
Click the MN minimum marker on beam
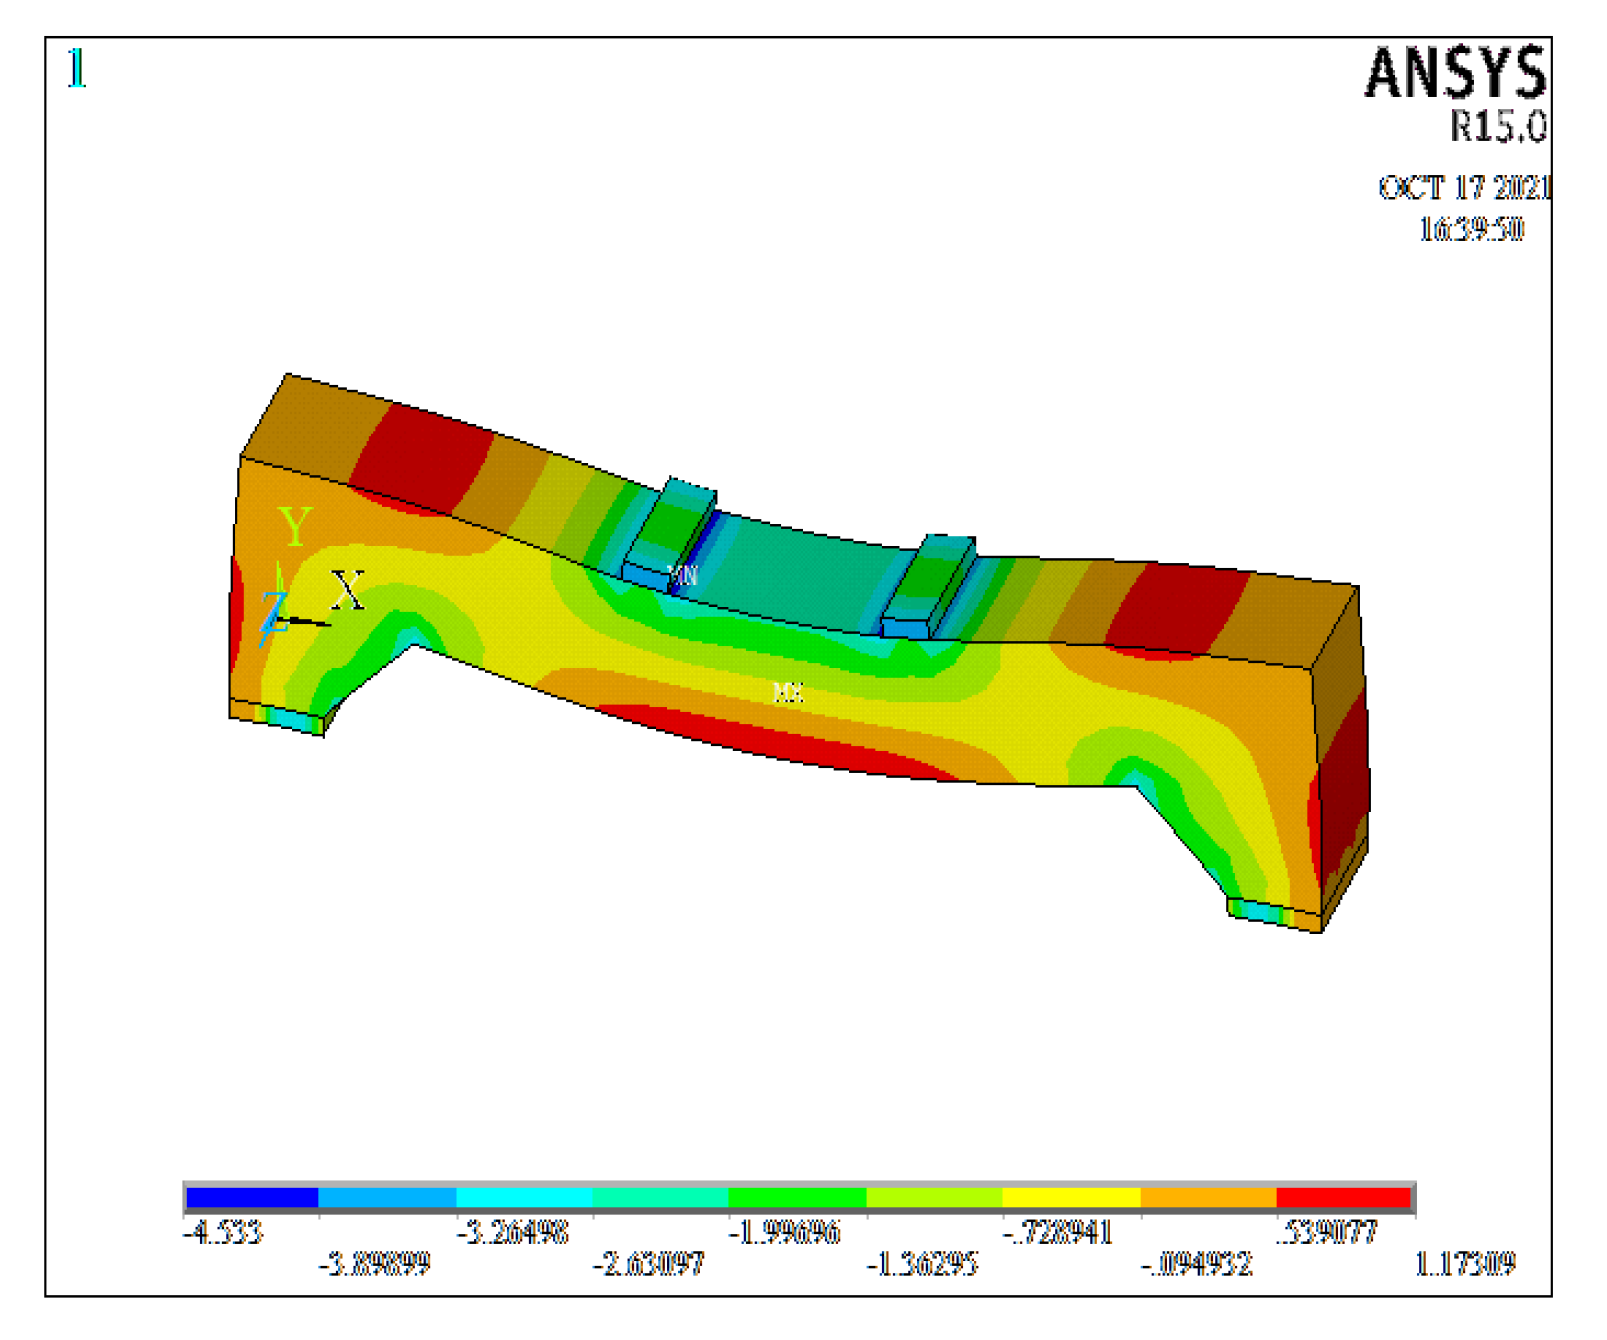coord(683,575)
